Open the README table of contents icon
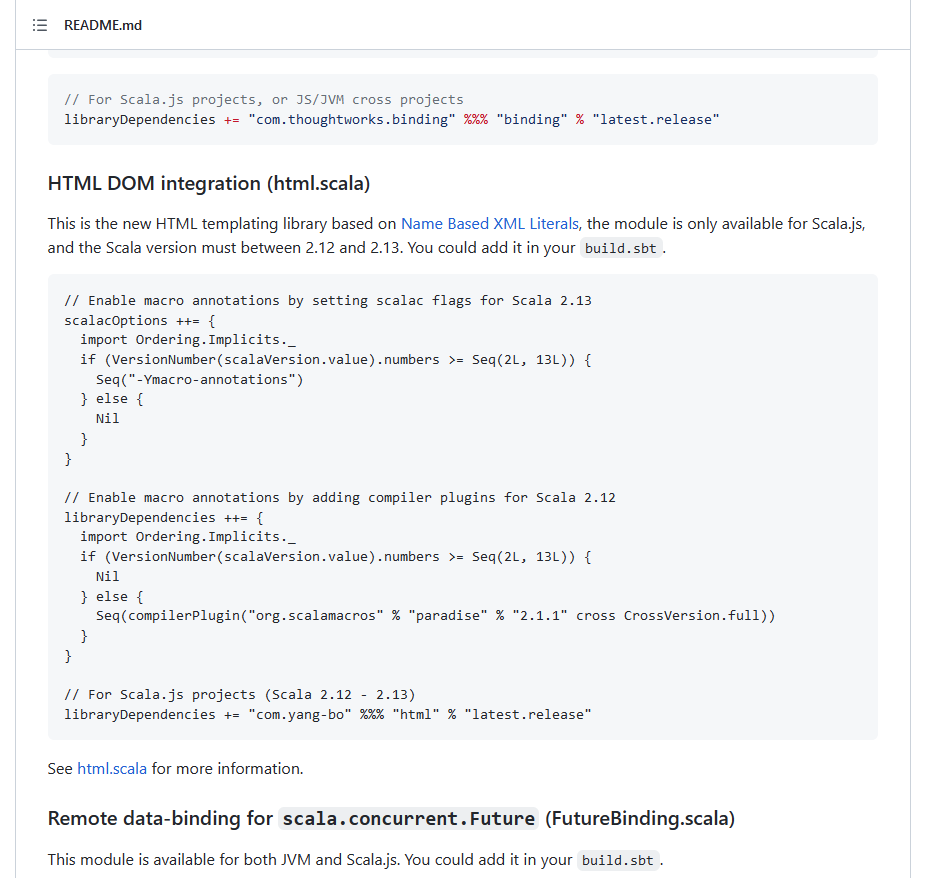 [x=40, y=25]
